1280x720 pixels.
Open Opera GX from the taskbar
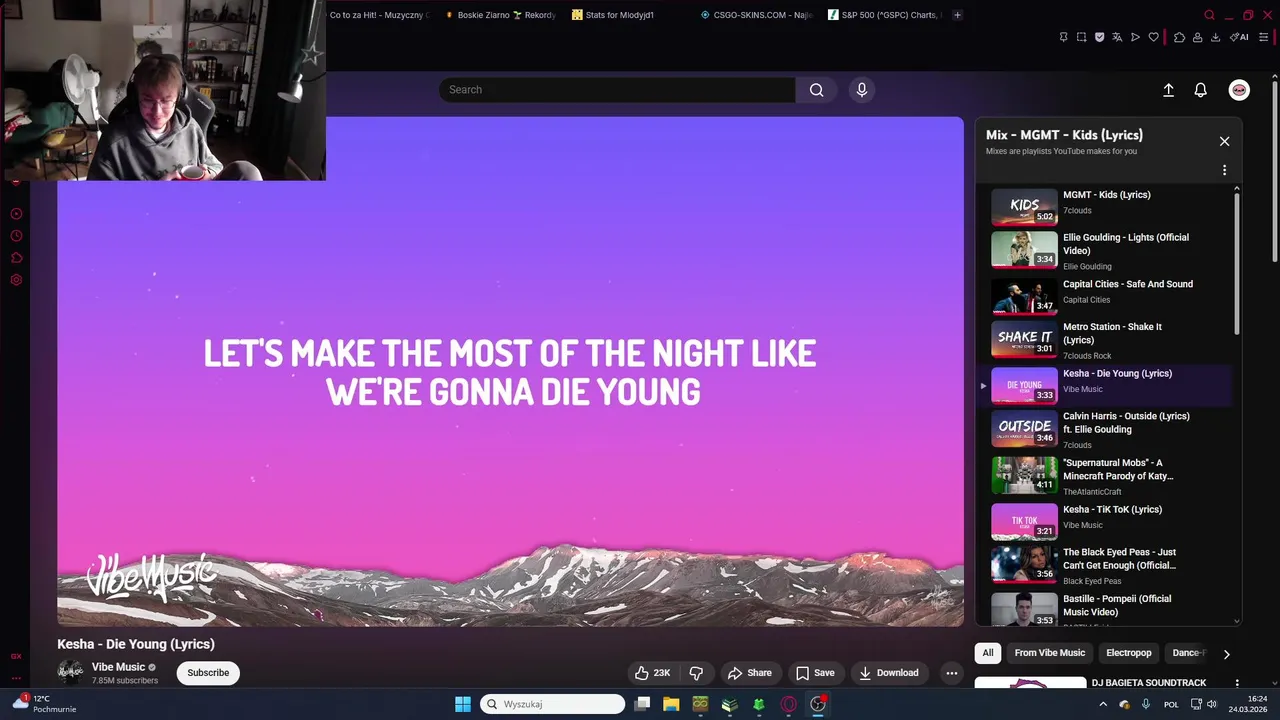(789, 704)
